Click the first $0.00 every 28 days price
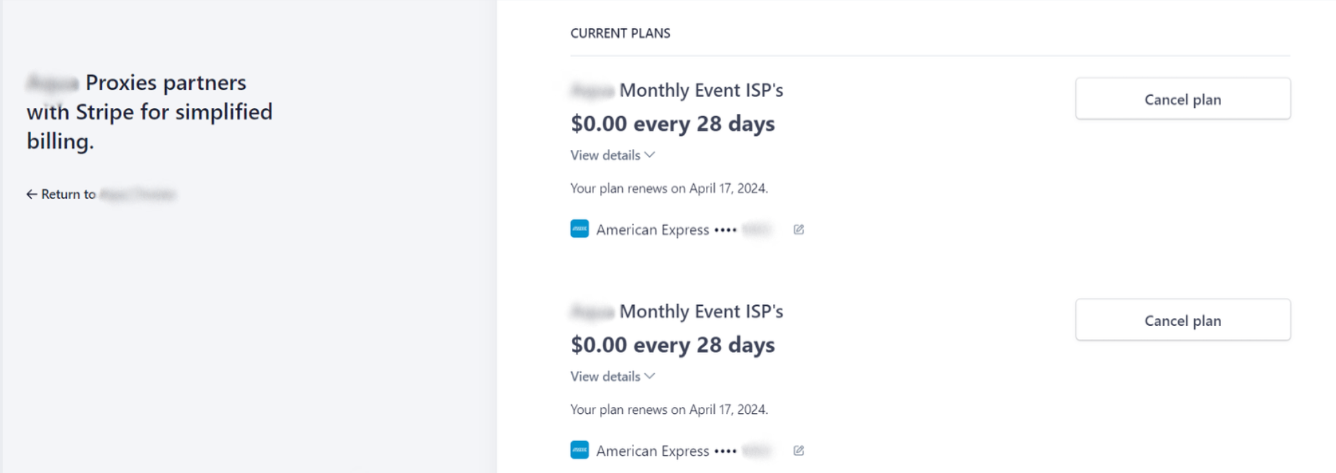 [673, 124]
